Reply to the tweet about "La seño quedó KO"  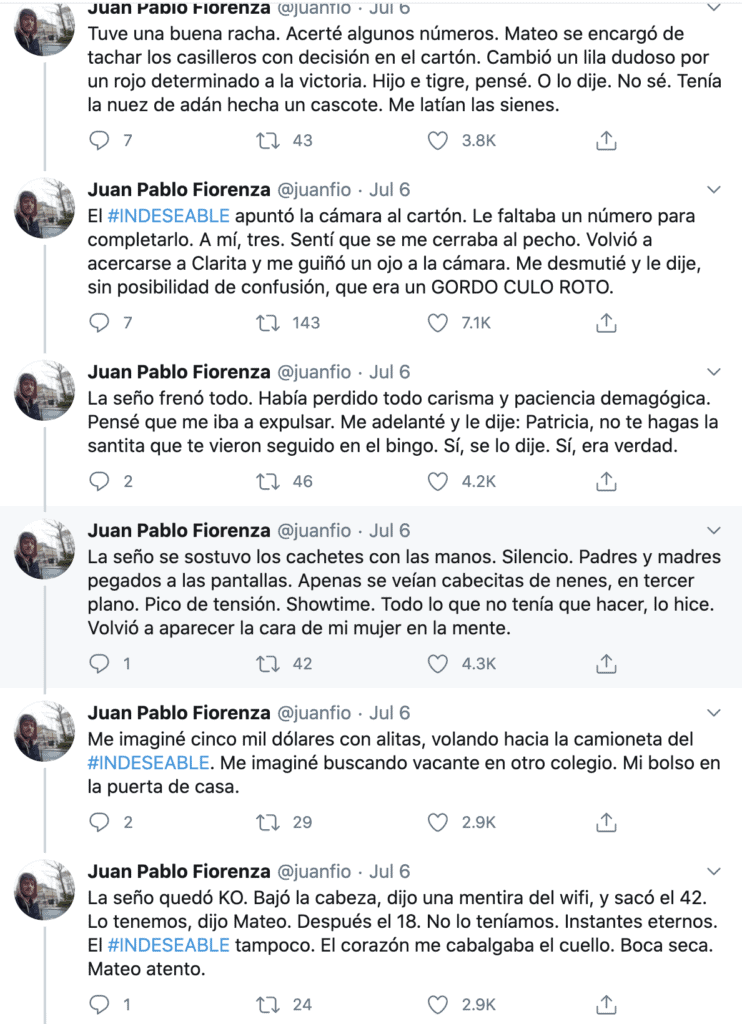(98, 1004)
